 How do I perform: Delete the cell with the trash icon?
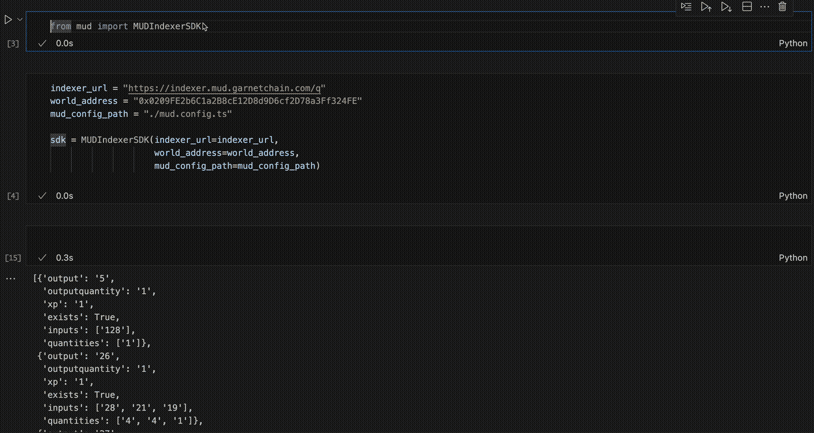(782, 7)
